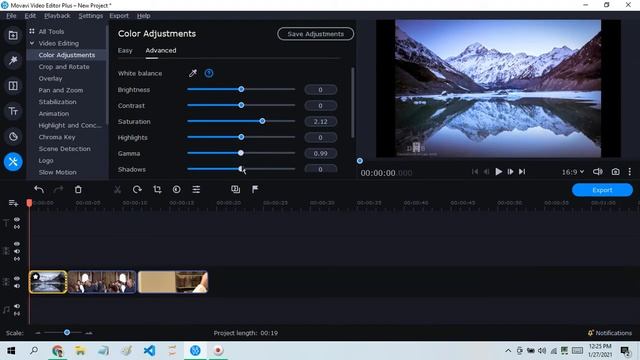Open color adjustments toolbar icon
640x360 pixels.
click(176, 189)
